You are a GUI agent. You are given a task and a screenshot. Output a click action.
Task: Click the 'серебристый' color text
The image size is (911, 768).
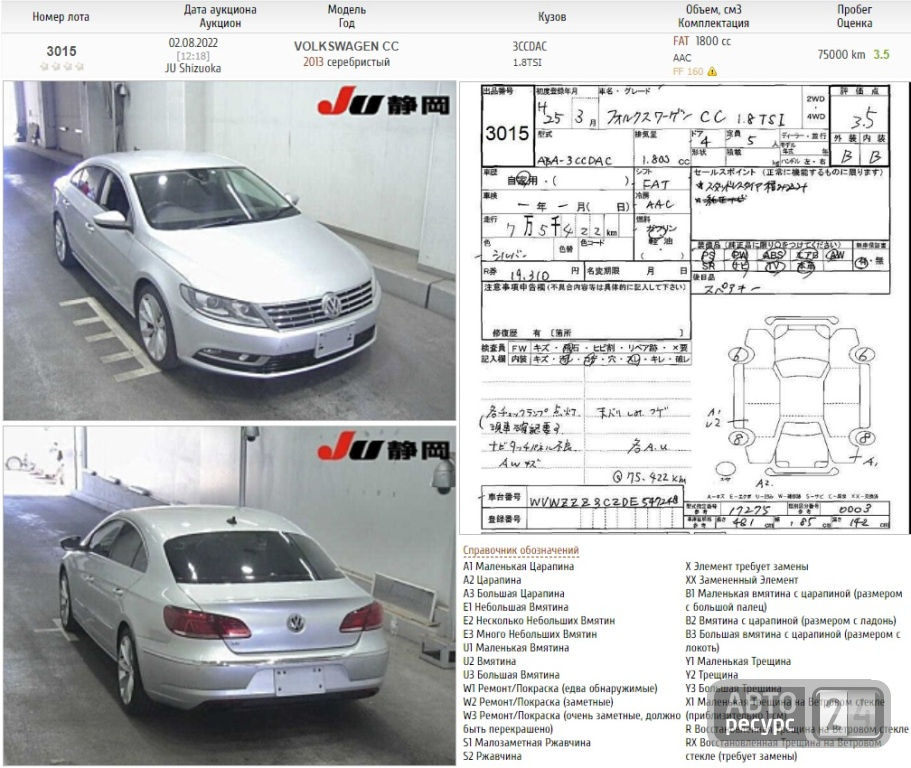click(x=358, y=62)
